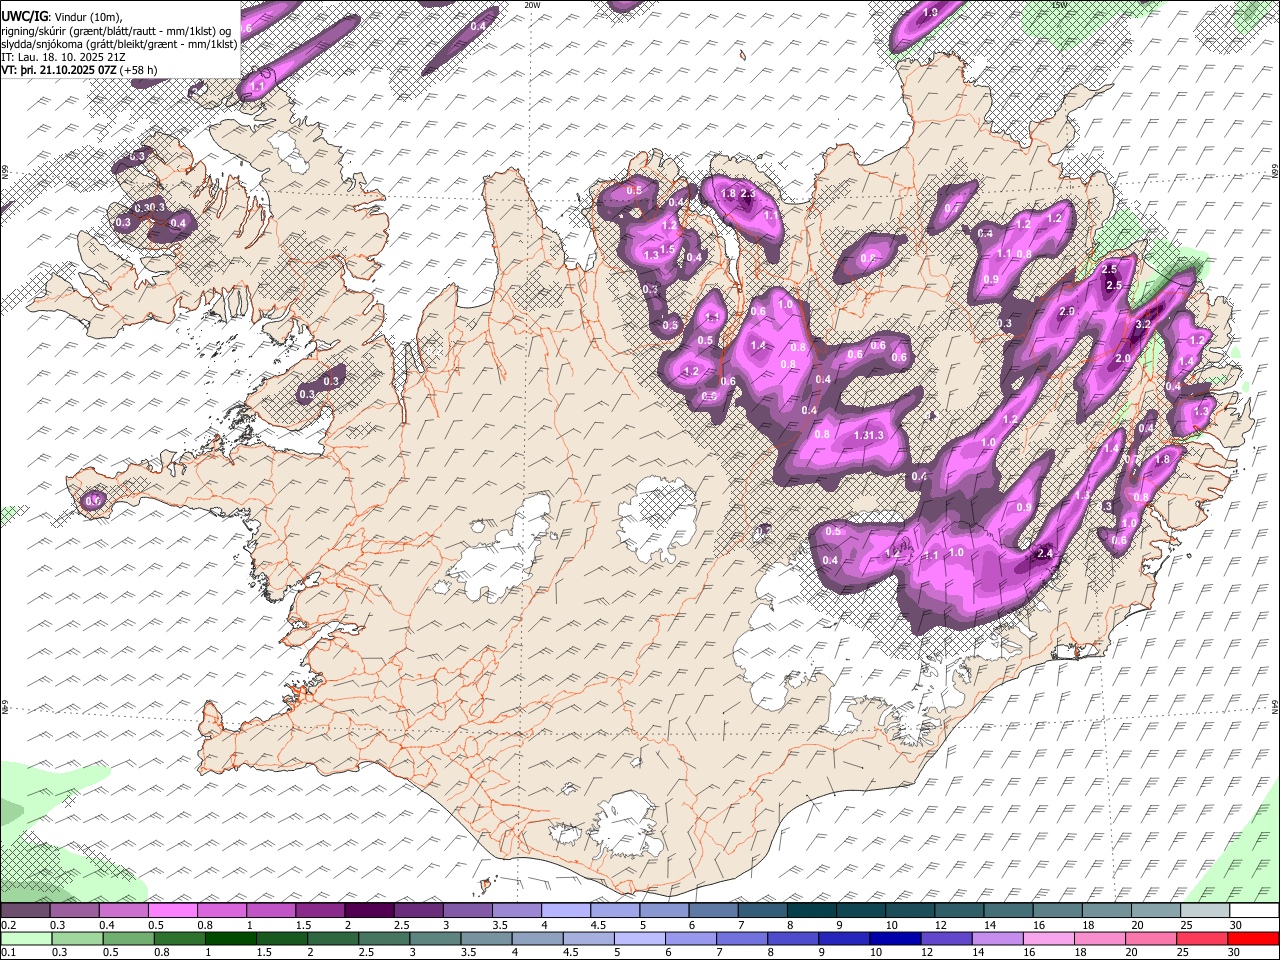Click the 2.3 value on the north coast
Image resolution: width=1280 pixels, height=960 pixels.
[748, 194]
